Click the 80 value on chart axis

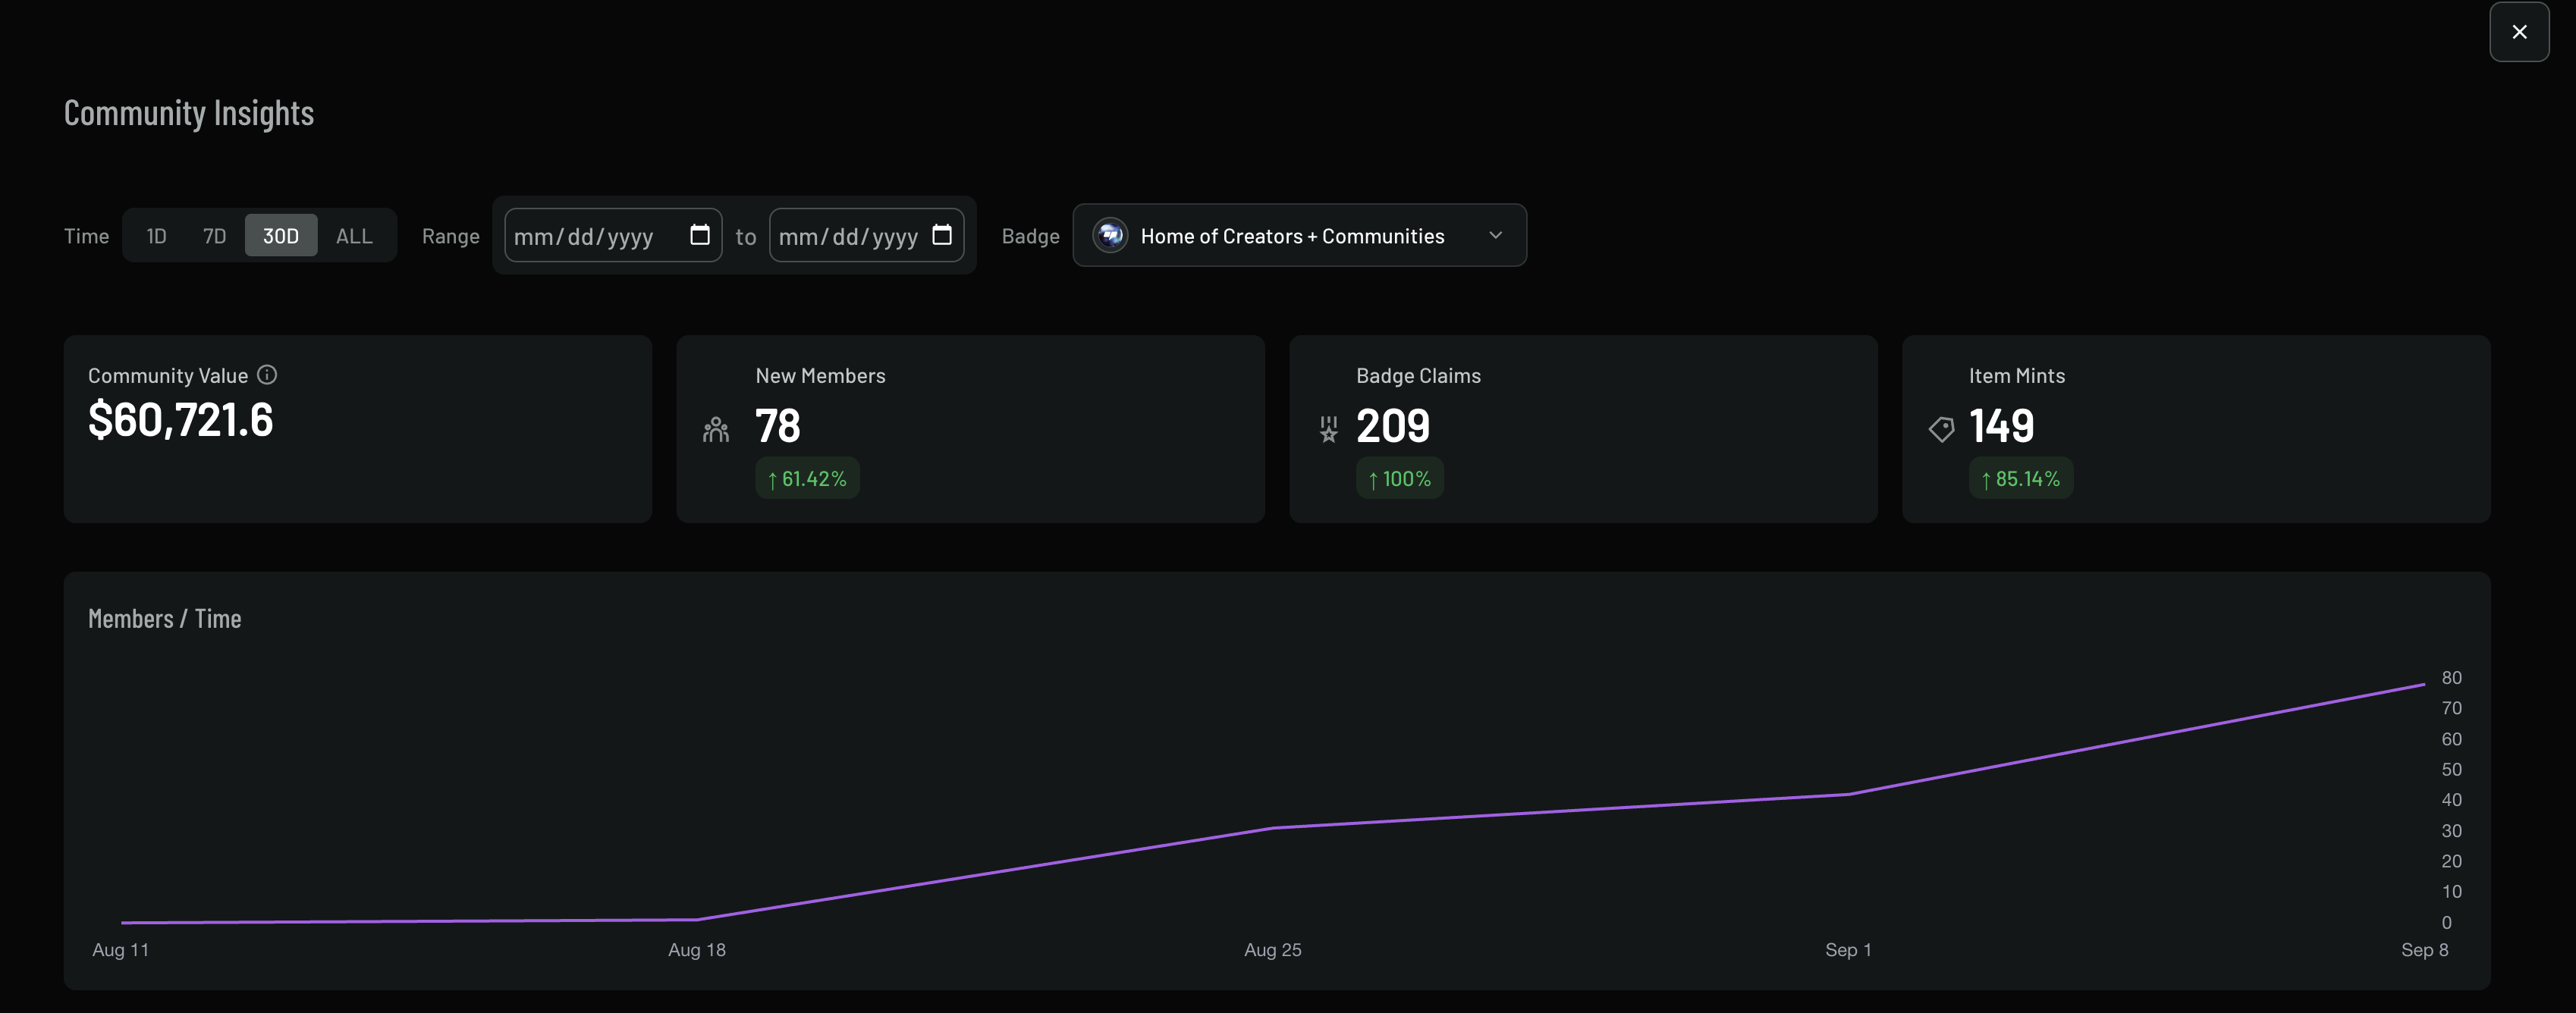2451,678
